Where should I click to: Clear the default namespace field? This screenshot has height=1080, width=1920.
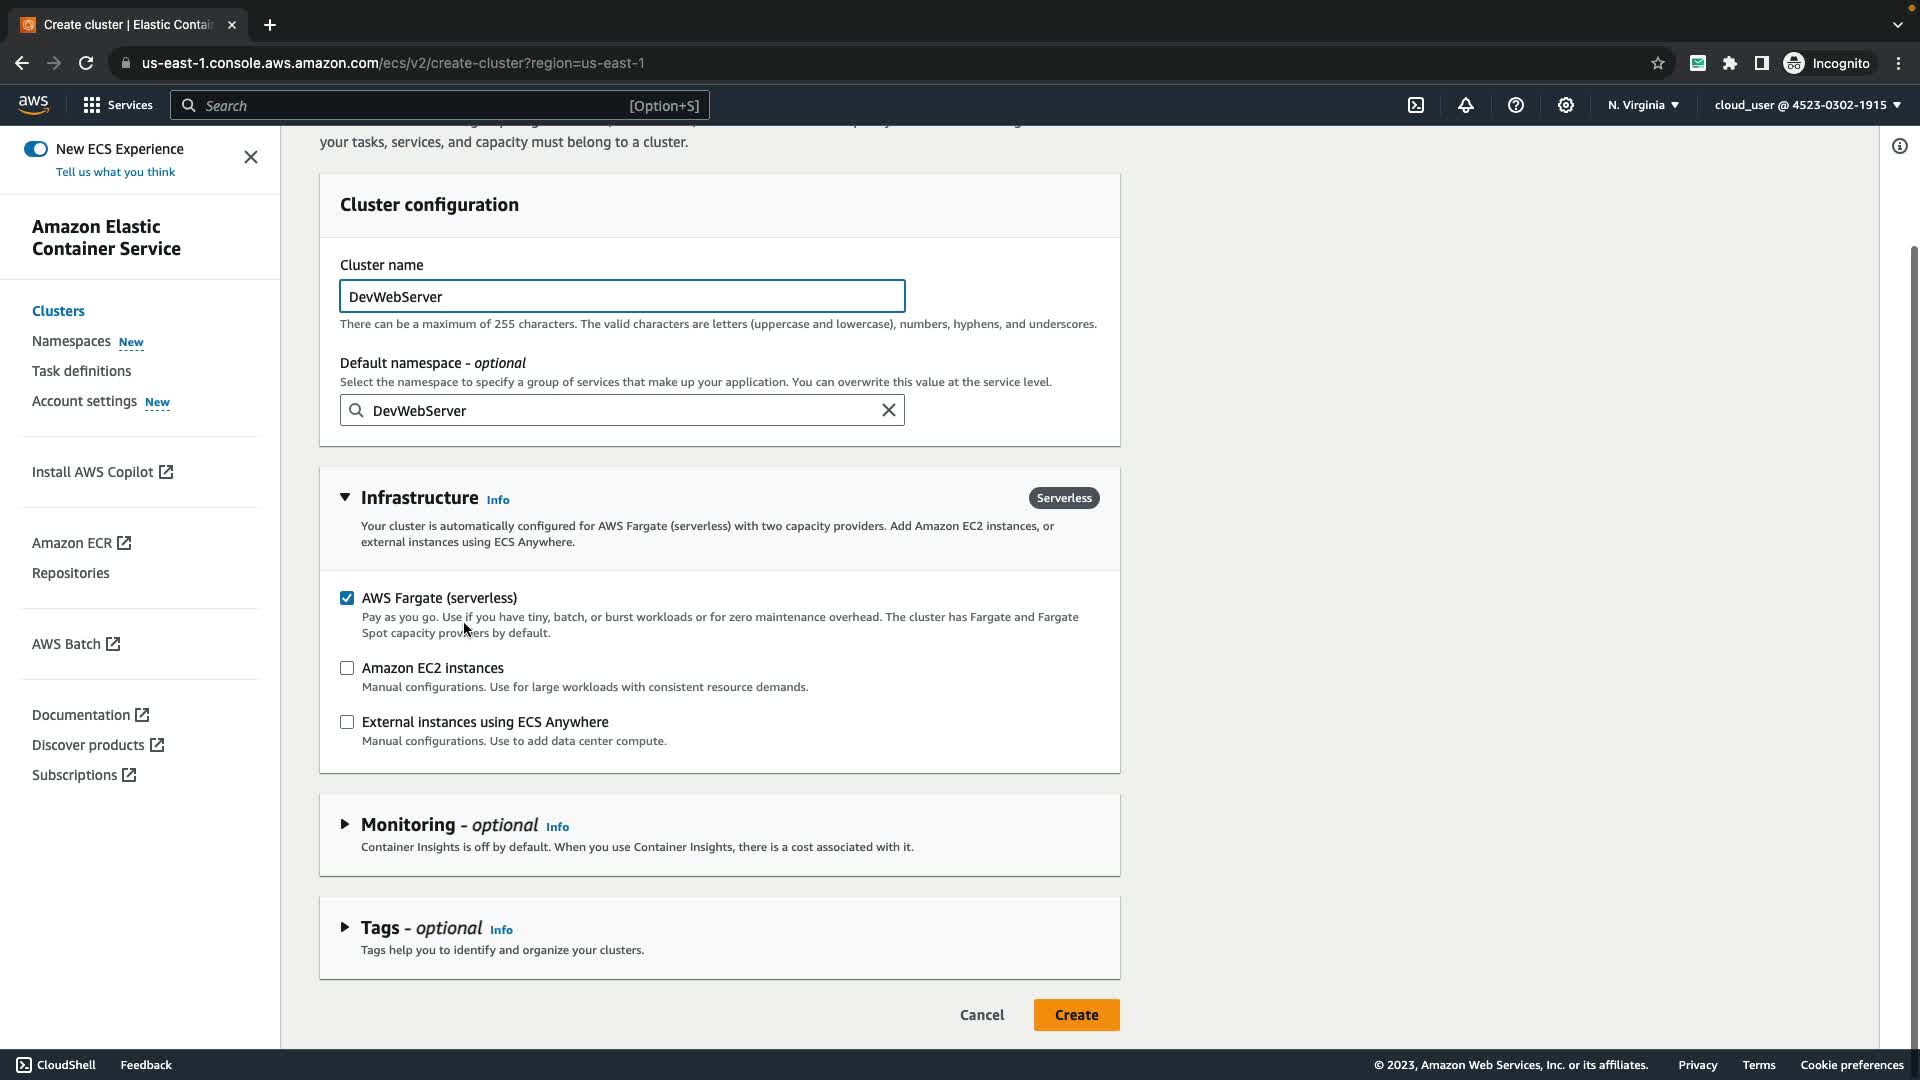(x=888, y=410)
